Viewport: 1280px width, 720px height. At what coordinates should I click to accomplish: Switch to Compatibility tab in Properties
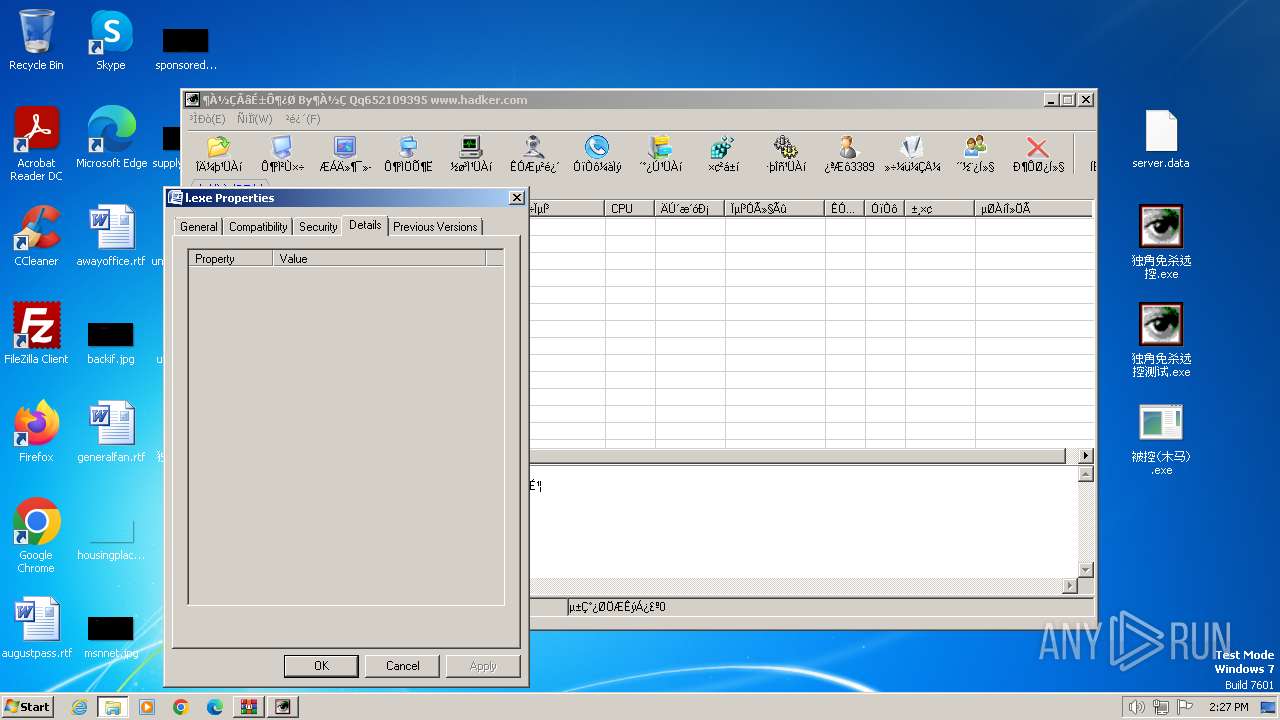coord(258,227)
